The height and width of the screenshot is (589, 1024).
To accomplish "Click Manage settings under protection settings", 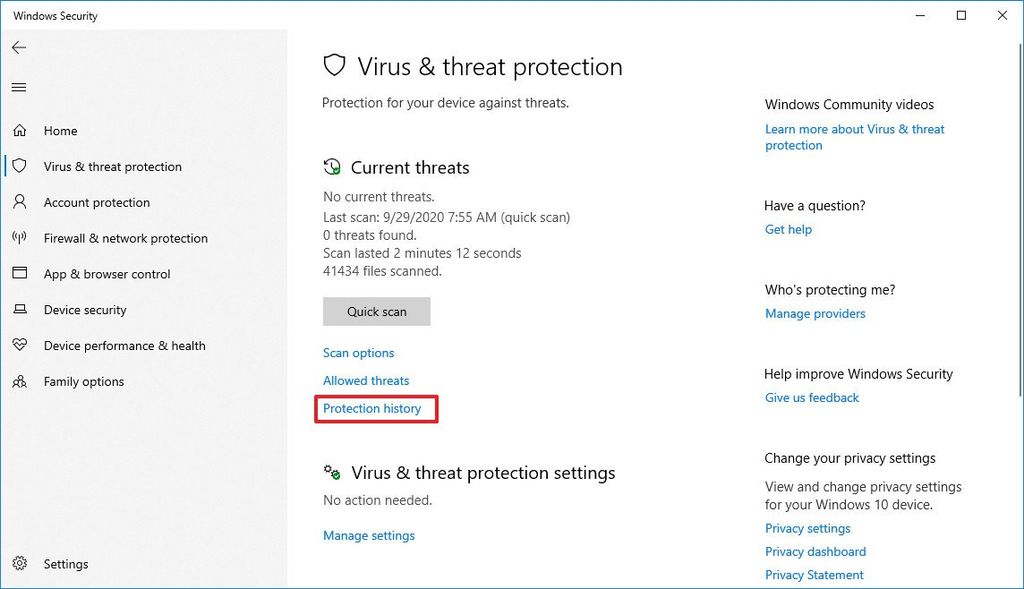I will click(x=368, y=535).
